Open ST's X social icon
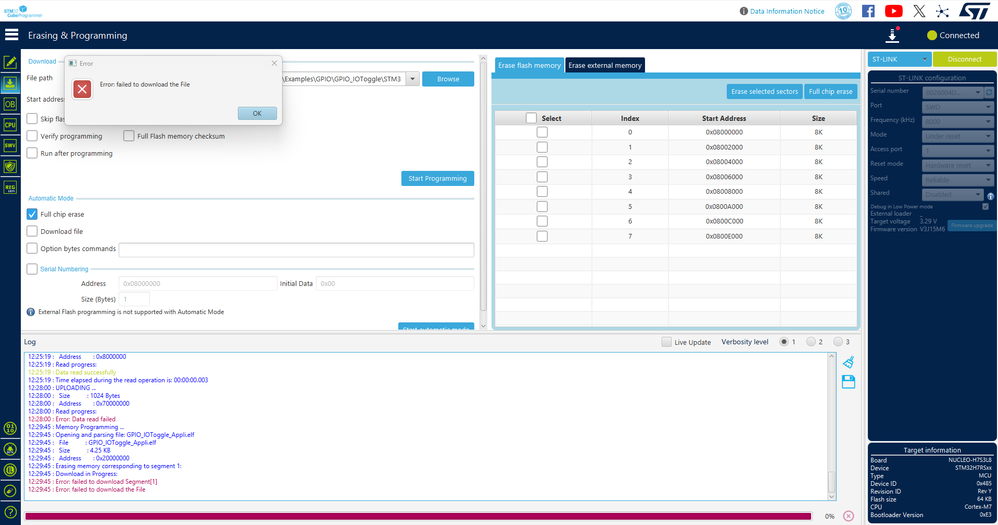 919,11
